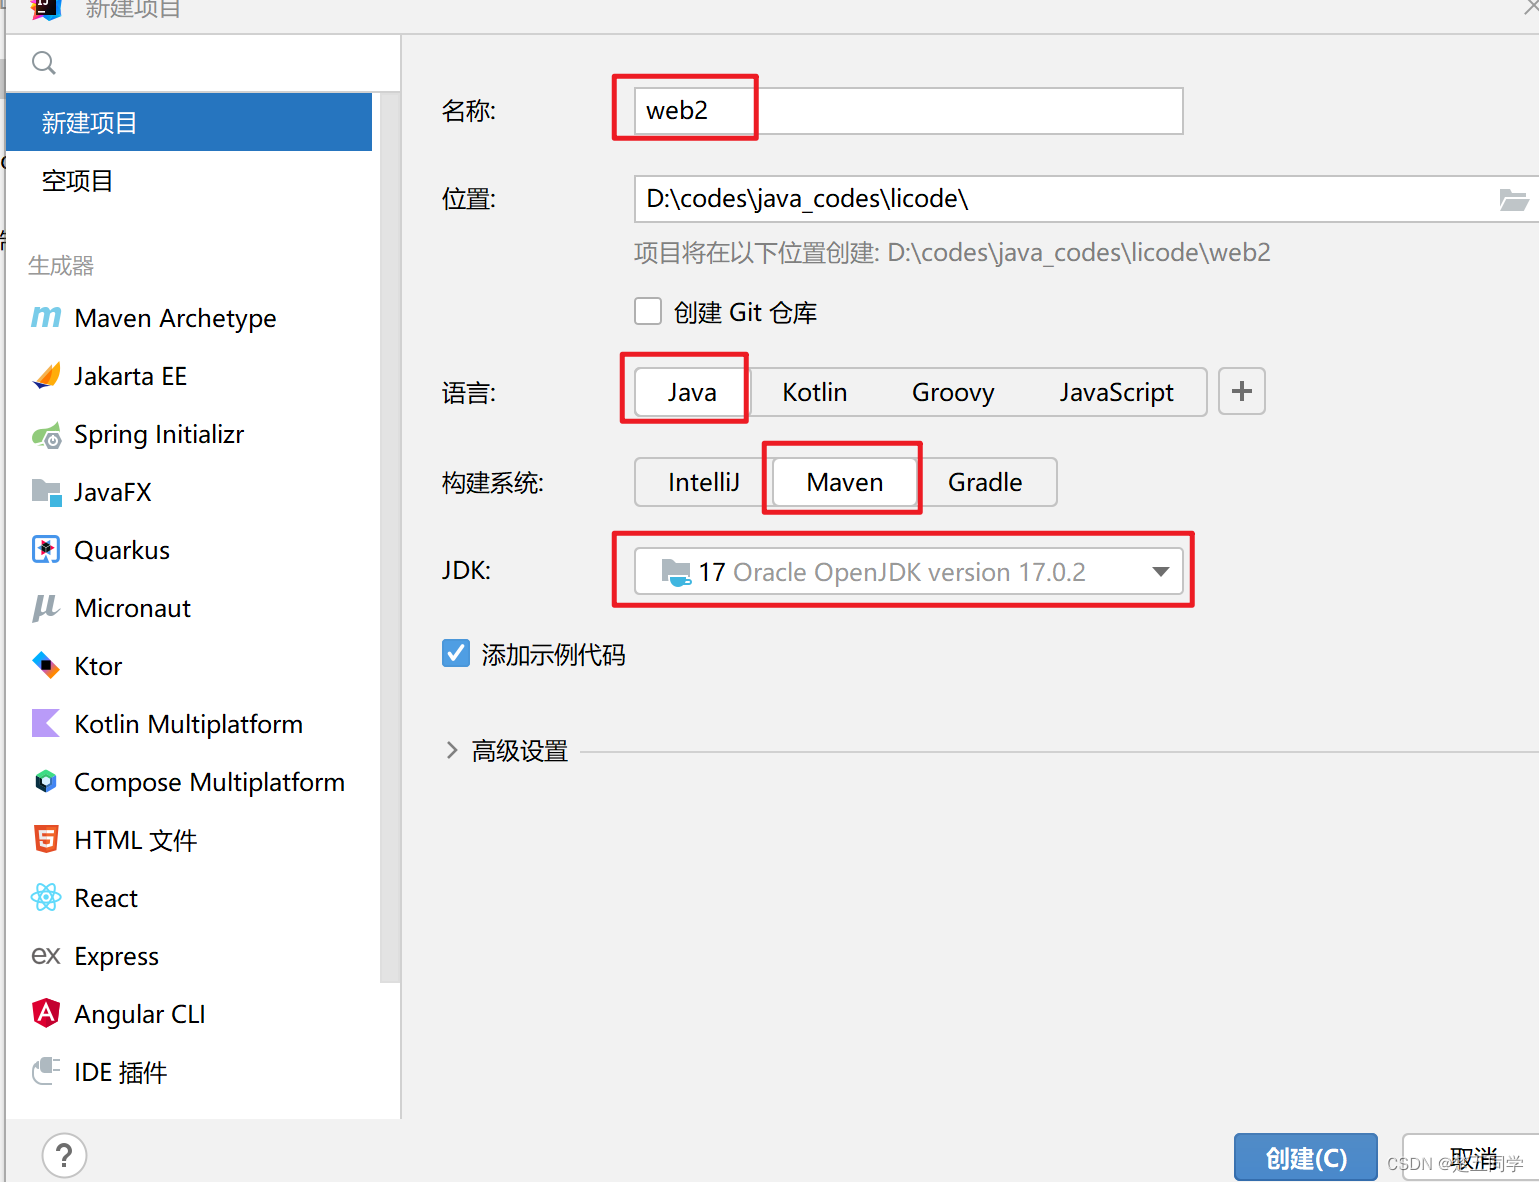The width and height of the screenshot is (1539, 1182).
Task: Choose Kotlin Multiplatform generator
Action: [x=189, y=724]
